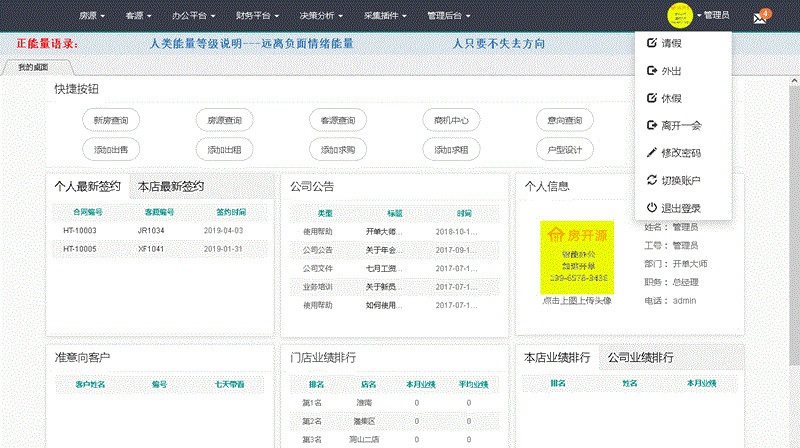800x448 pixels.
Task: Click the 商机中心 shortcut button
Action: (x=451, y=120)
